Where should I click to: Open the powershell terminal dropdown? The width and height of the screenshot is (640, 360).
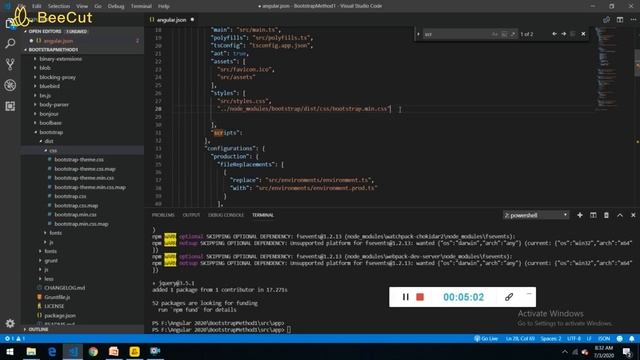536,215
